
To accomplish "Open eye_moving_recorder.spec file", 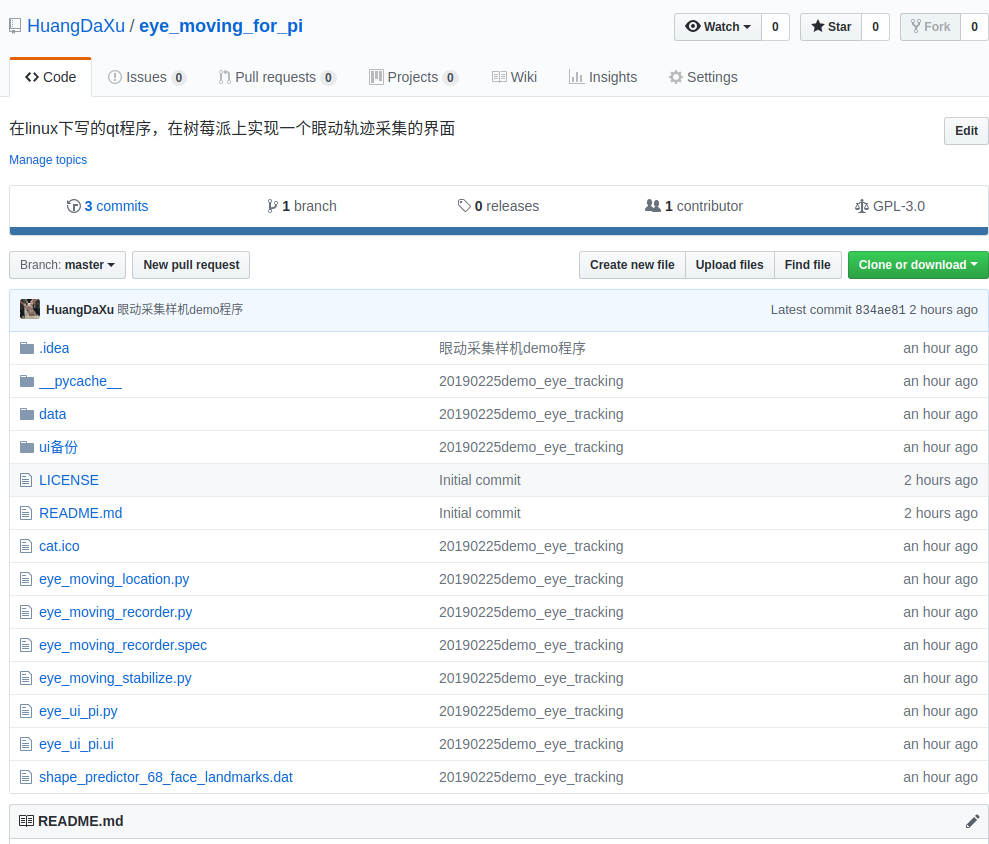I will tap(123, 645).
